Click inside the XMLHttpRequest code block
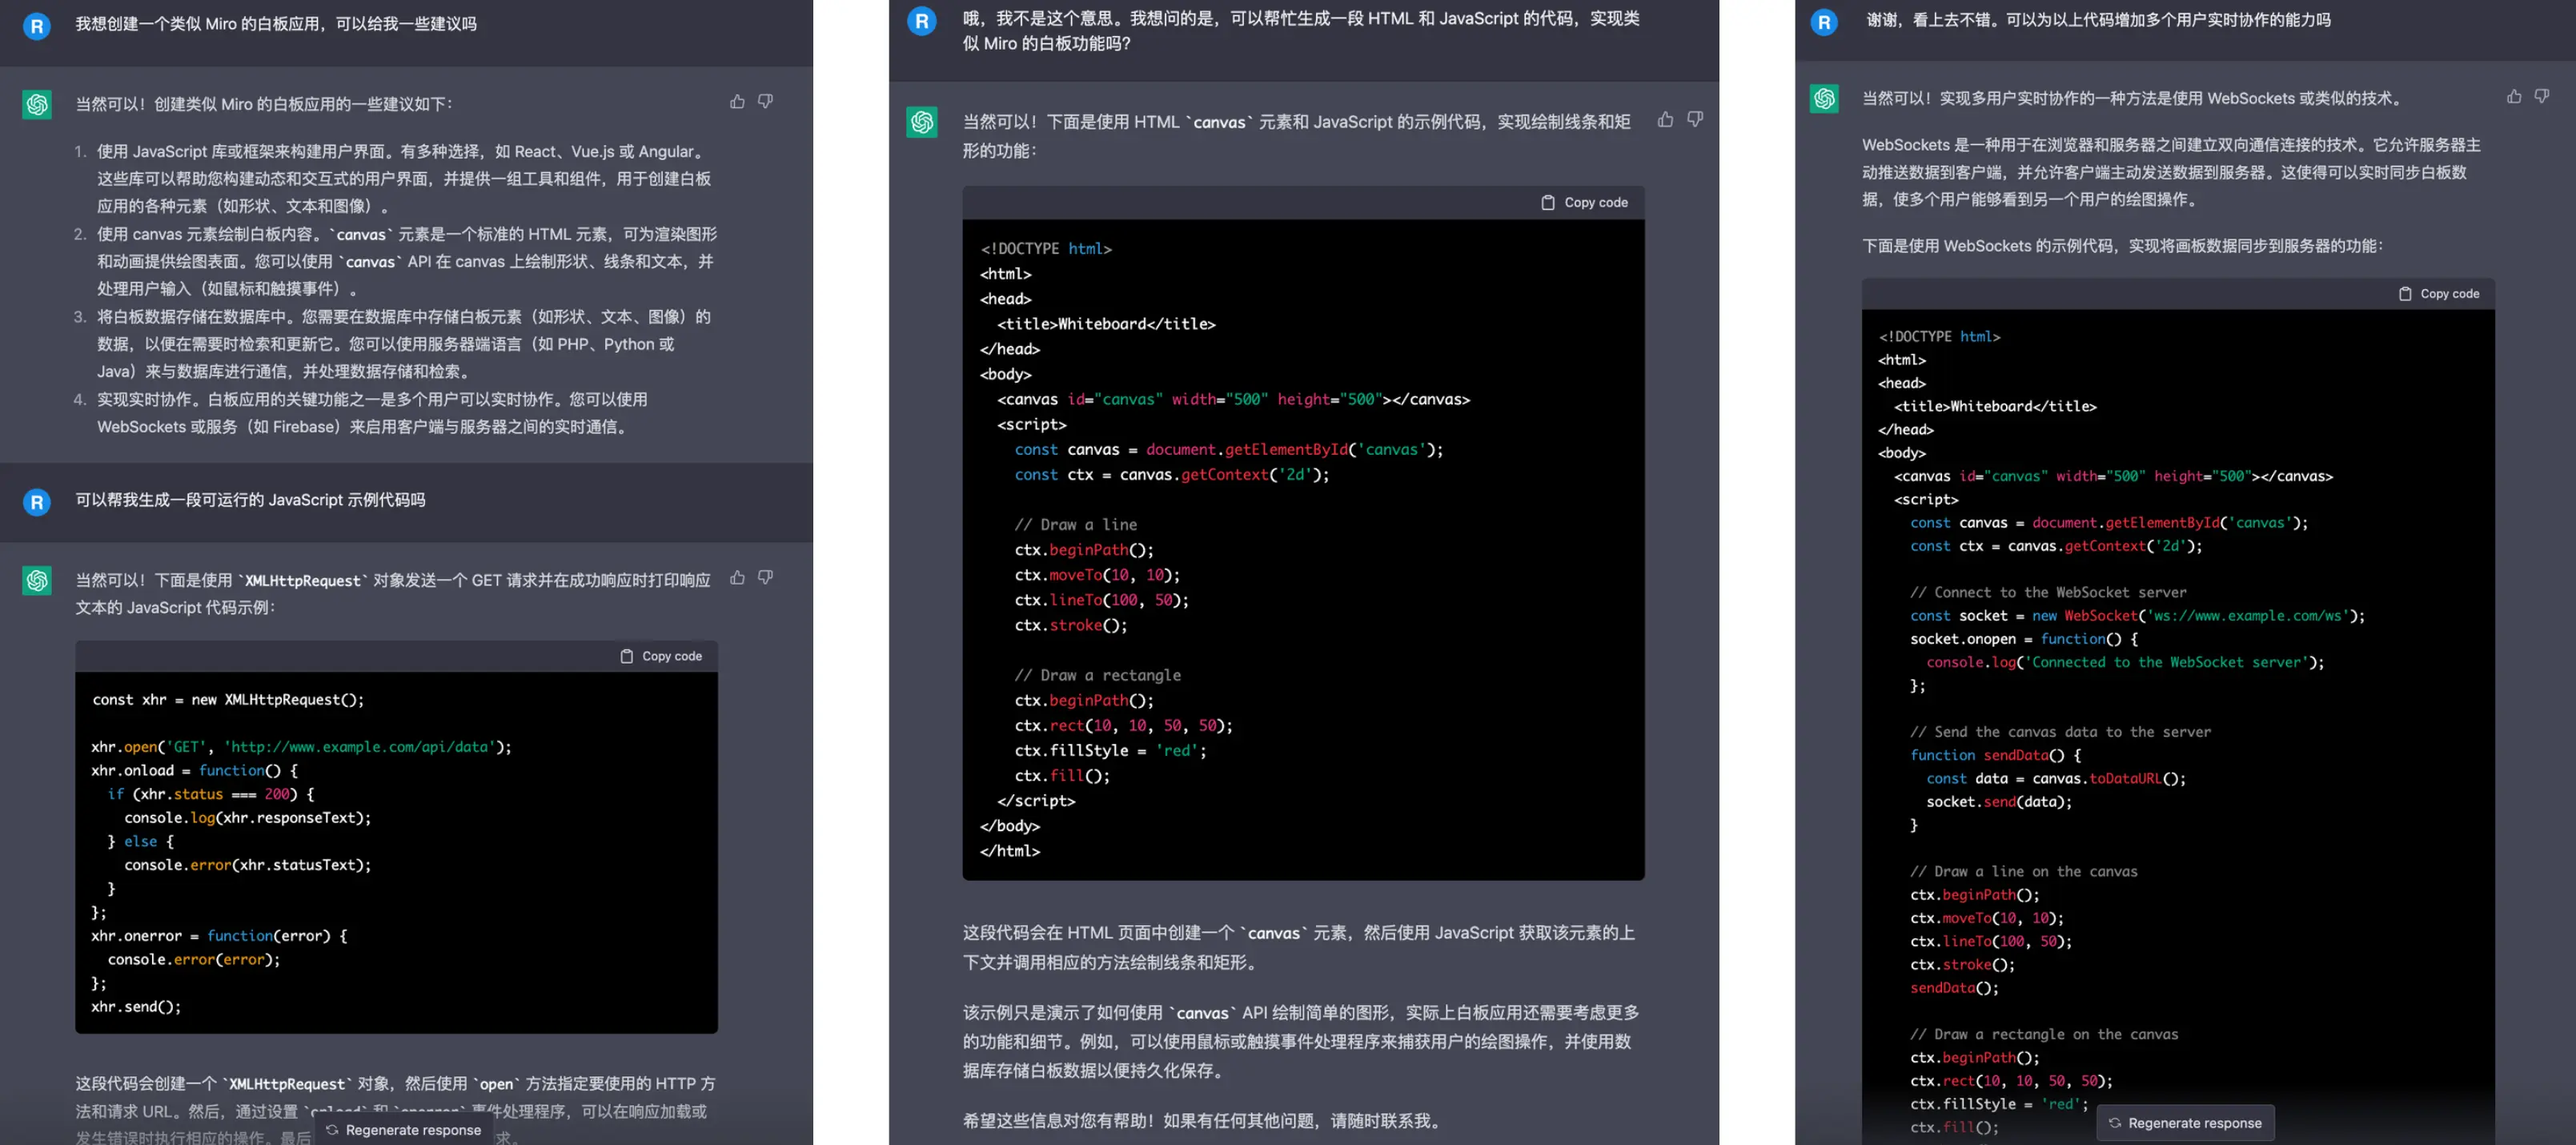This screenshot has height=1145, width=2576. click(x=396, y=850)
